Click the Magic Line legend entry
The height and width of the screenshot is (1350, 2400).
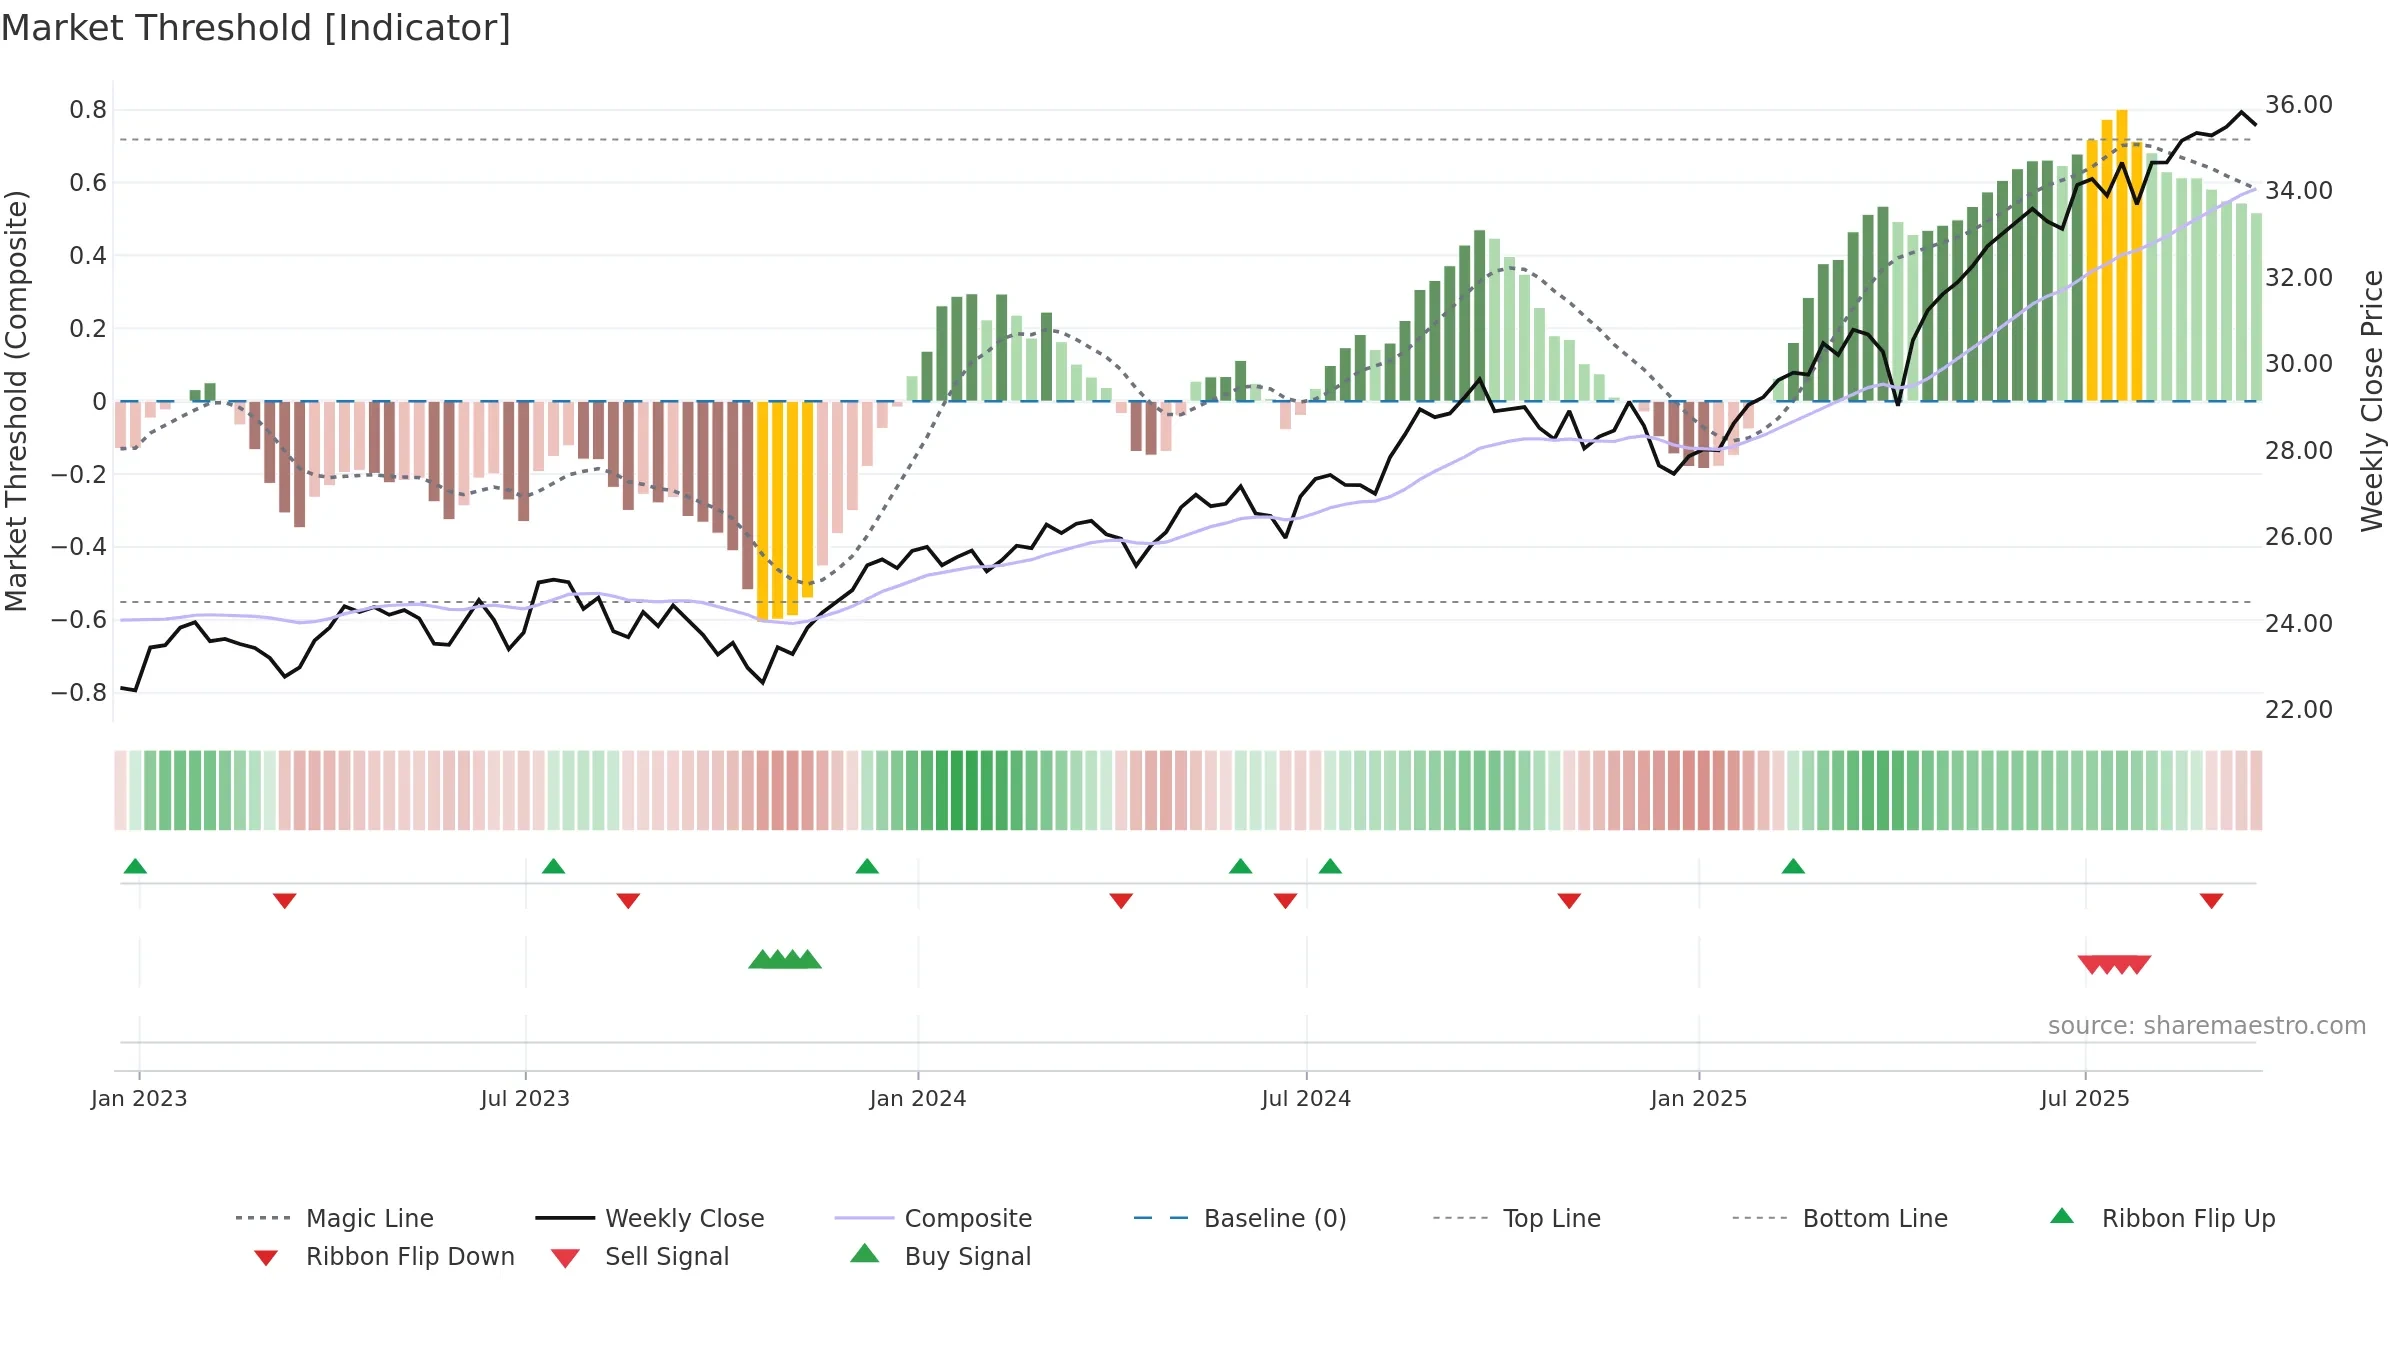334,1218
